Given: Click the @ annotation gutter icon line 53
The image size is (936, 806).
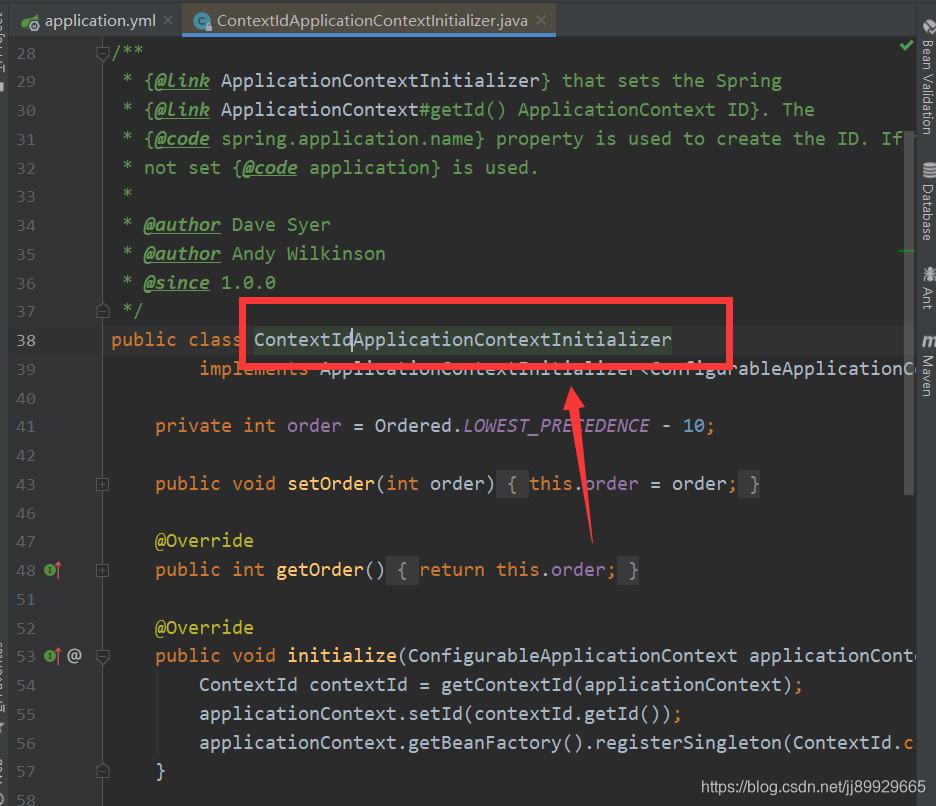Looking at the screenshot, I should click(x=75, y=656).
